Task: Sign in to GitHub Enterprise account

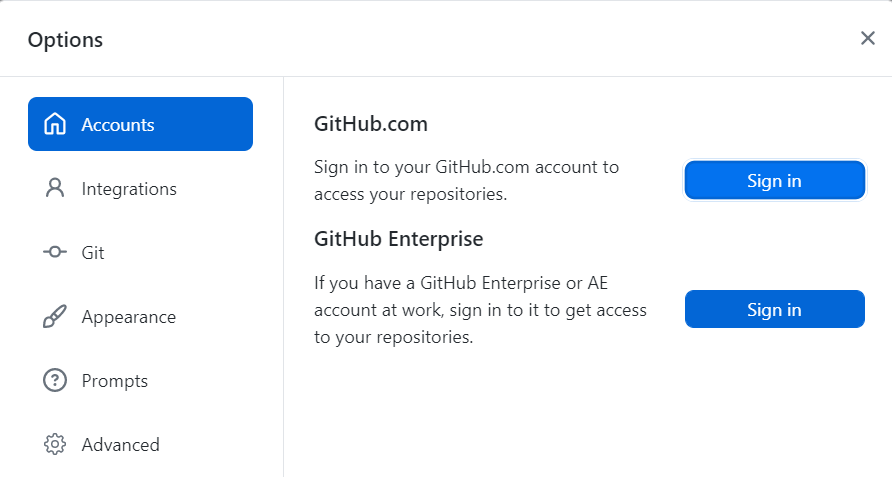Action: [774, 309]
